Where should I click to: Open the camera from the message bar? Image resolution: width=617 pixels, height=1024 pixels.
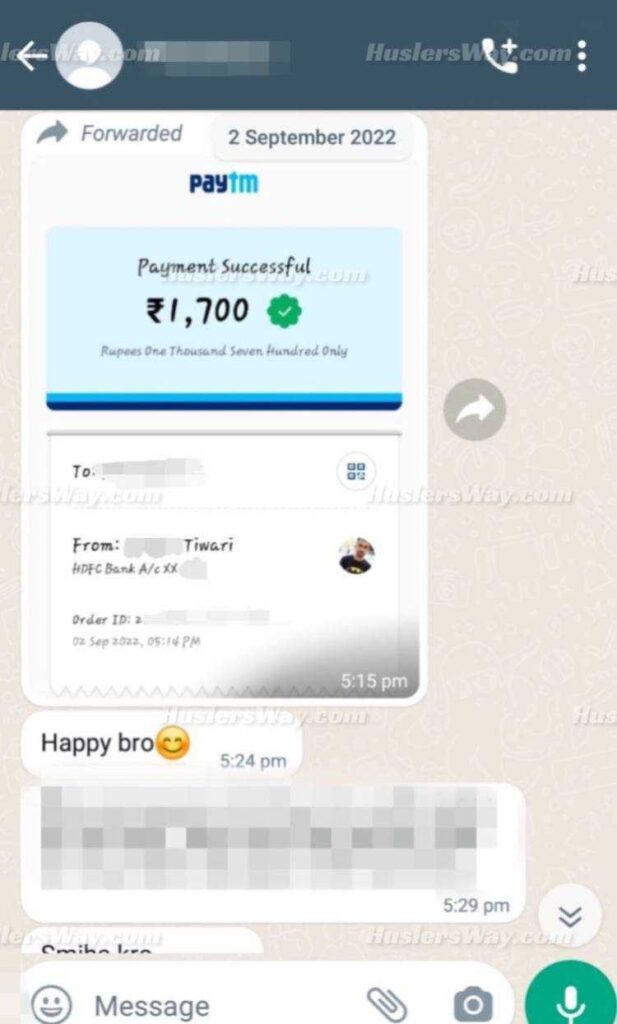tap(473, 1004)
